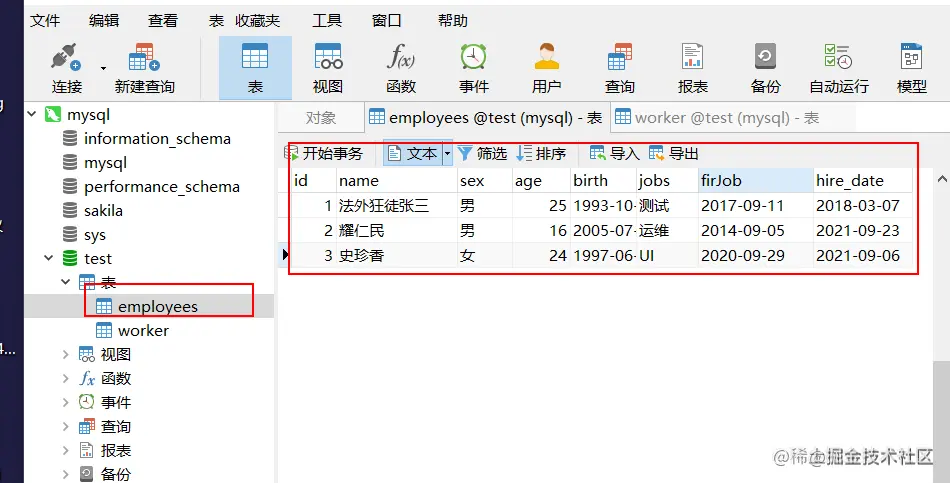Click the hire_date column header
The image size is (950, 483).
[862, 181]
